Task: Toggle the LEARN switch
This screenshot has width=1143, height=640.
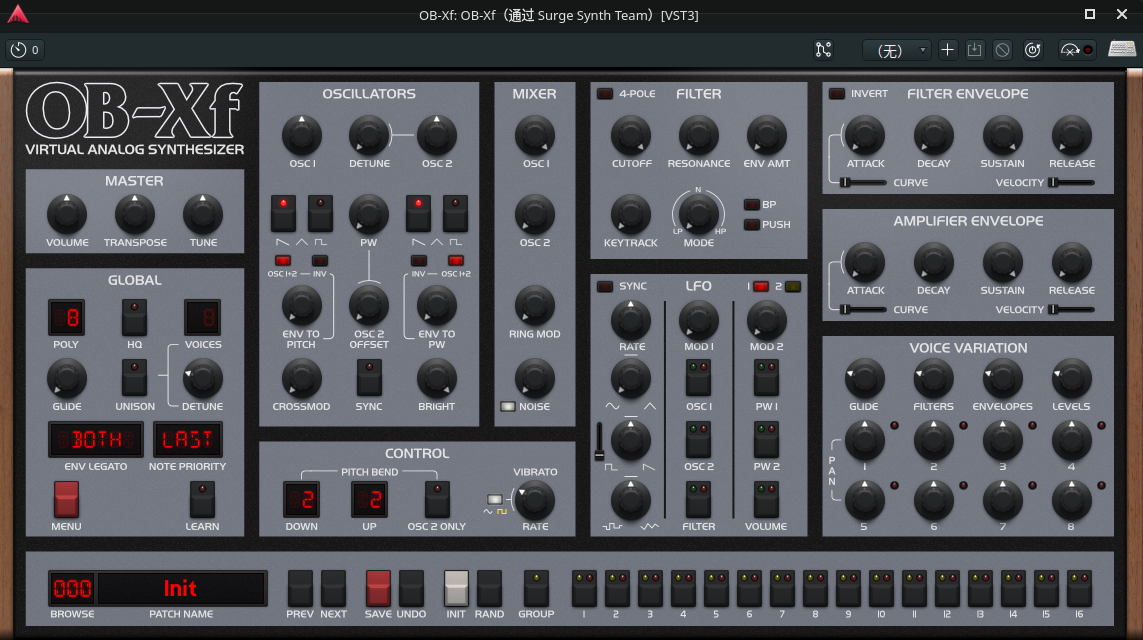Action: point(202,499)
